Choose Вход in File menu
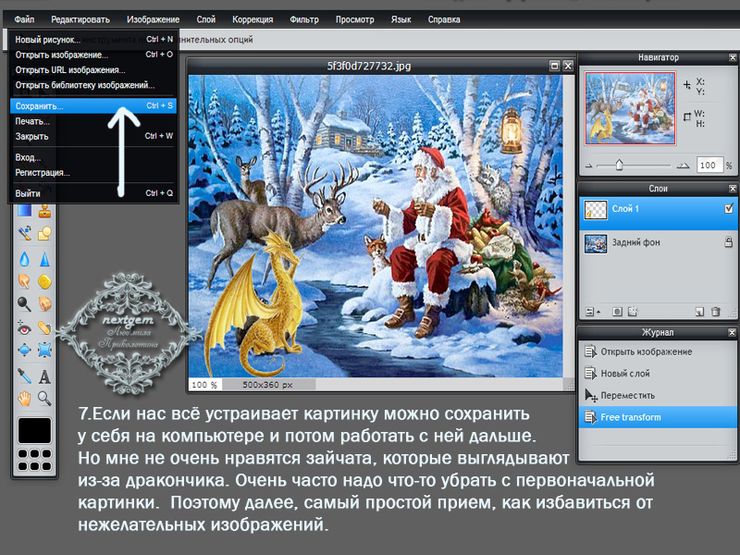 point(93,157)
